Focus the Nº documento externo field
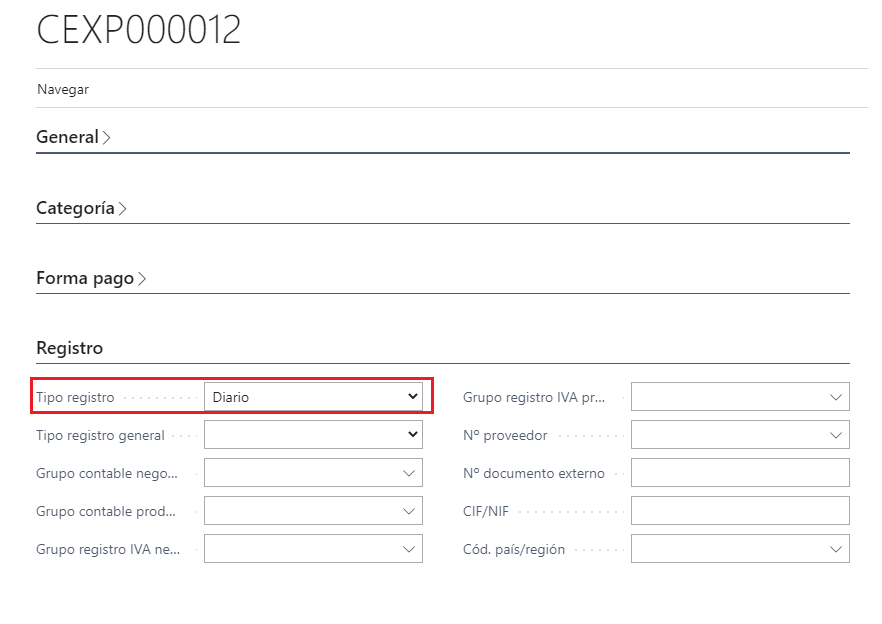Viewport: 882px width, 624px height. click(x=740, y=473)
